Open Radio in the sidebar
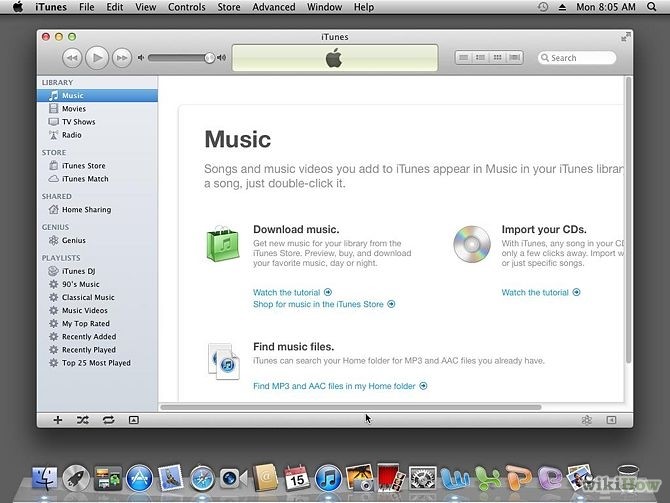This screenshot has height=503, width=670. [97, 135]
